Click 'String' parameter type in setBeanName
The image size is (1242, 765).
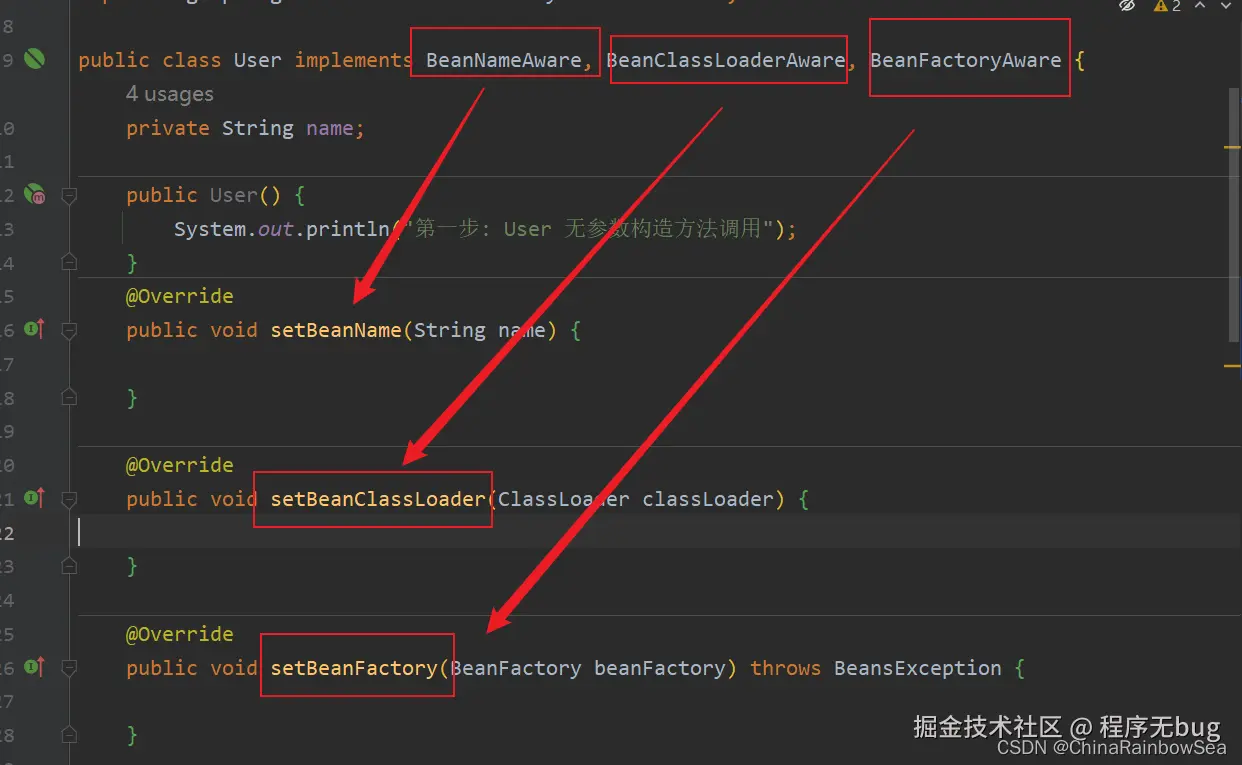pos(450,330)
